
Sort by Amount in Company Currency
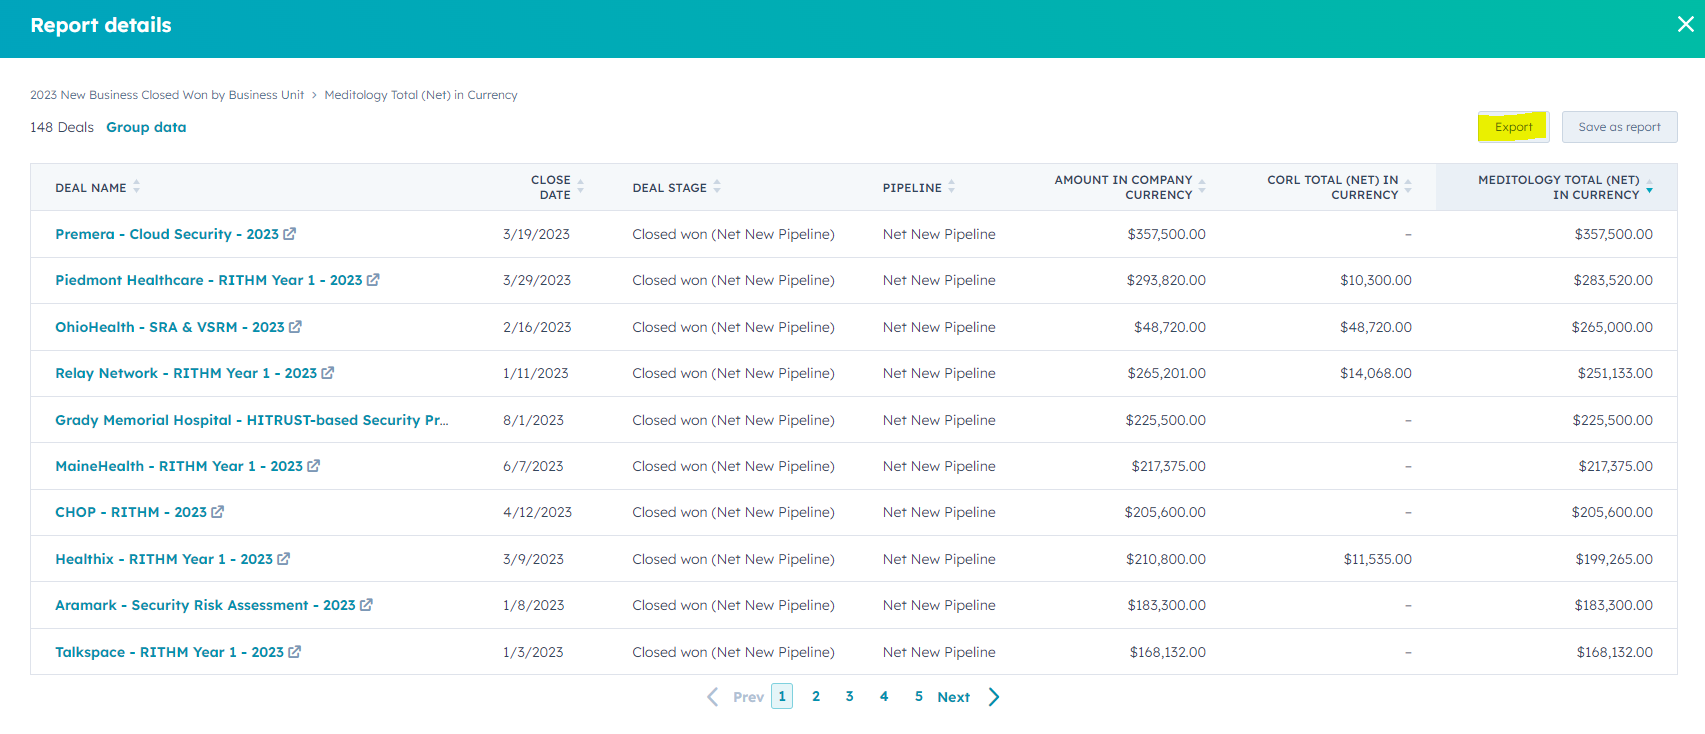(1123, 187)
